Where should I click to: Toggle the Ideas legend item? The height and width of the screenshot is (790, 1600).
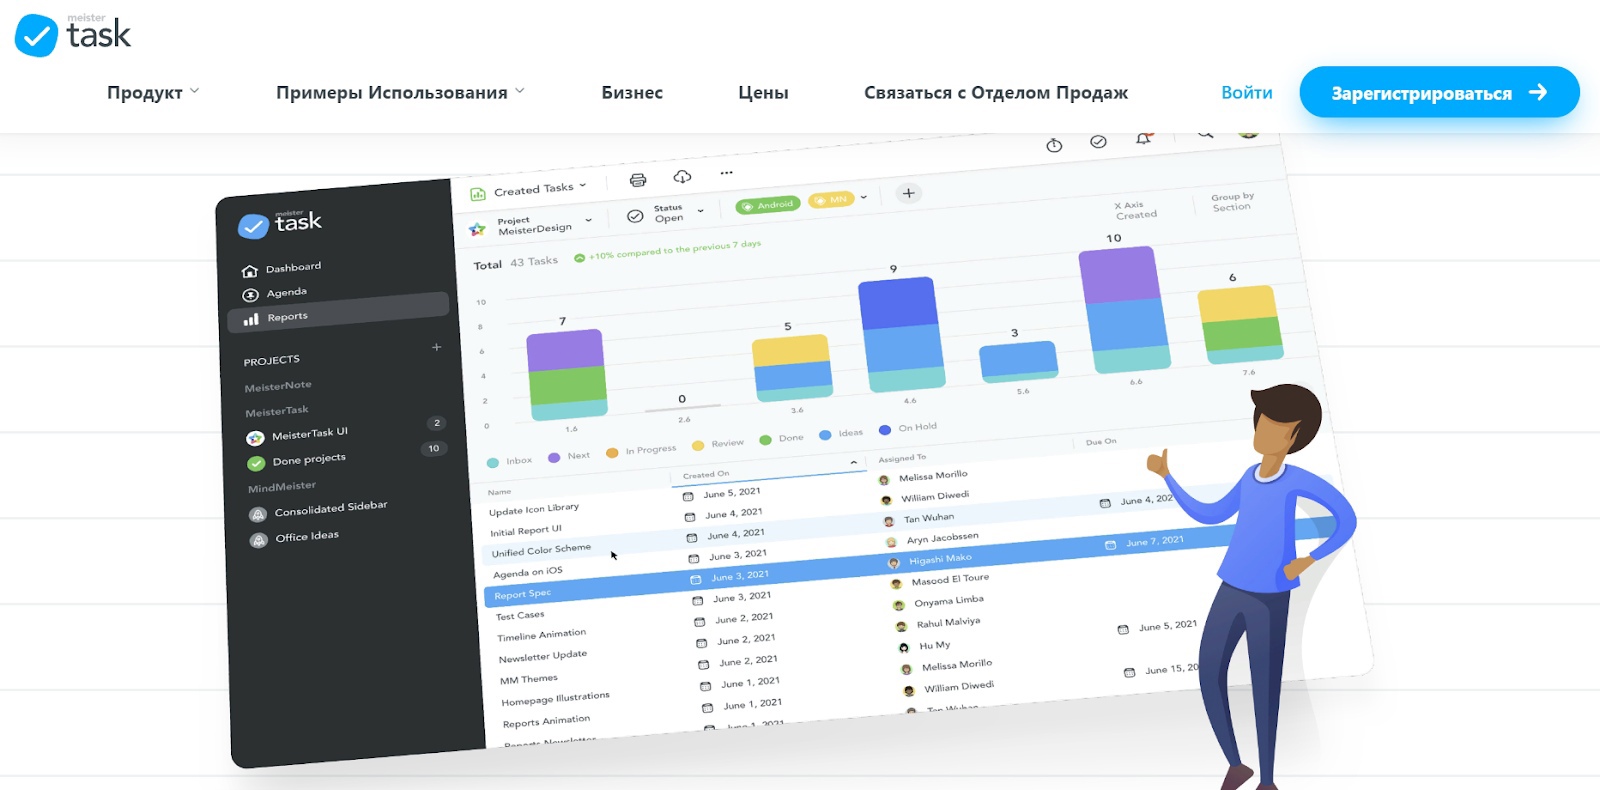click(x=840, y=434)
